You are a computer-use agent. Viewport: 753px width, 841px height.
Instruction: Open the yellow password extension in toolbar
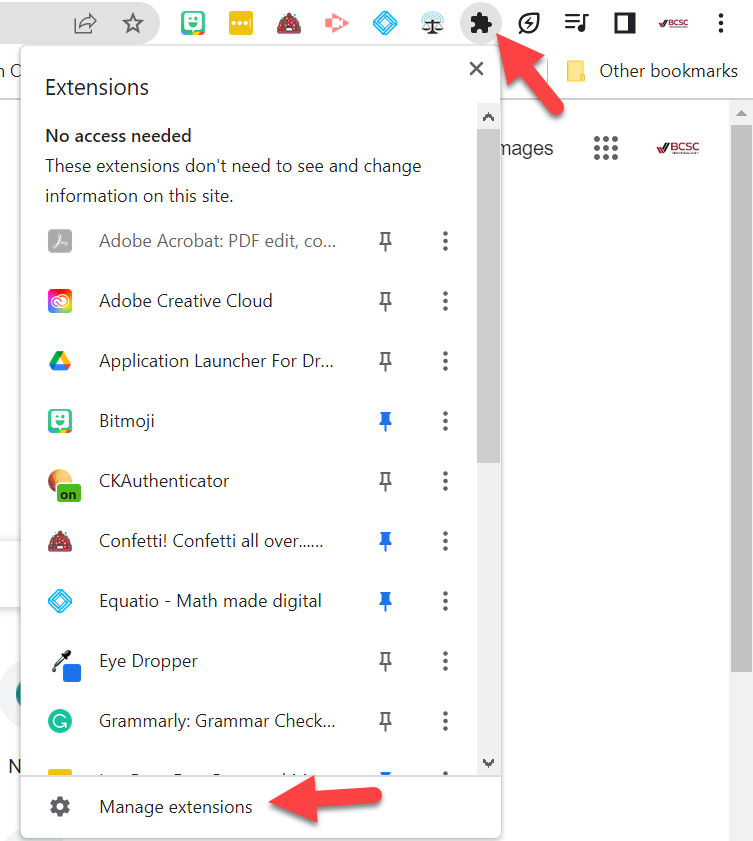click(241, 24)
